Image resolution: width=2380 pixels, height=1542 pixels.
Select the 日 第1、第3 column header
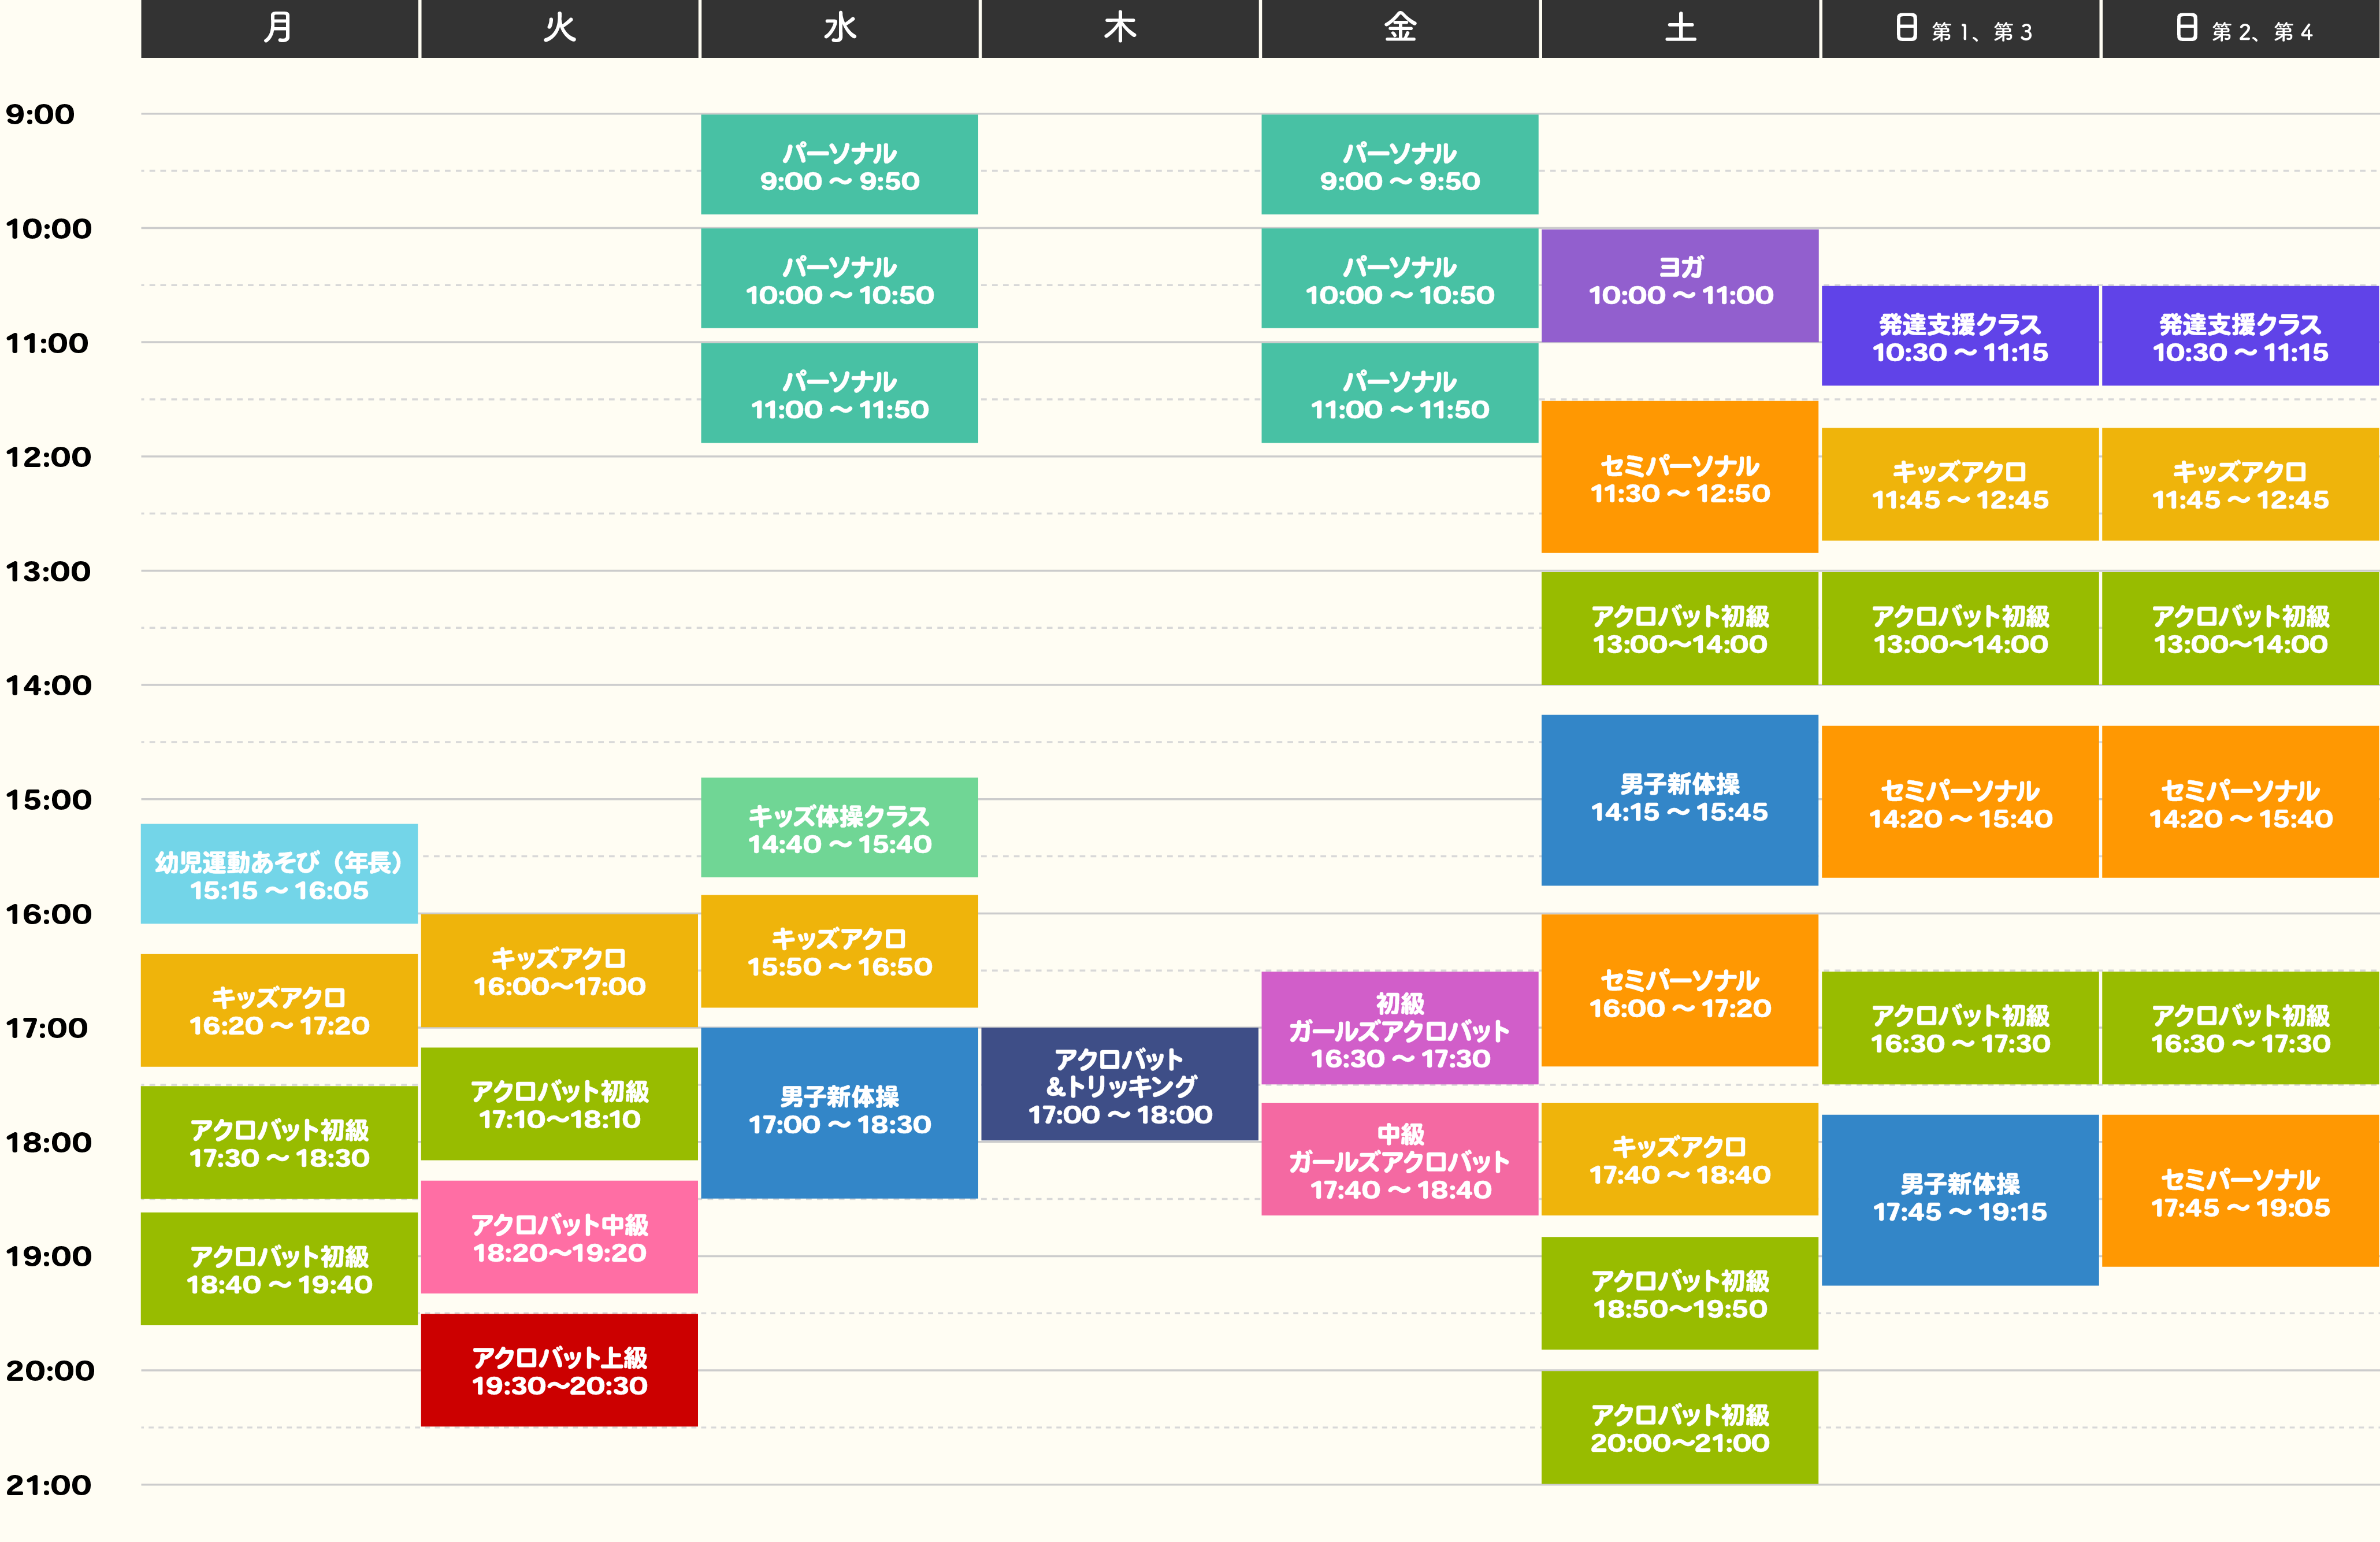pyautogui.click(x=1960, y=28)
